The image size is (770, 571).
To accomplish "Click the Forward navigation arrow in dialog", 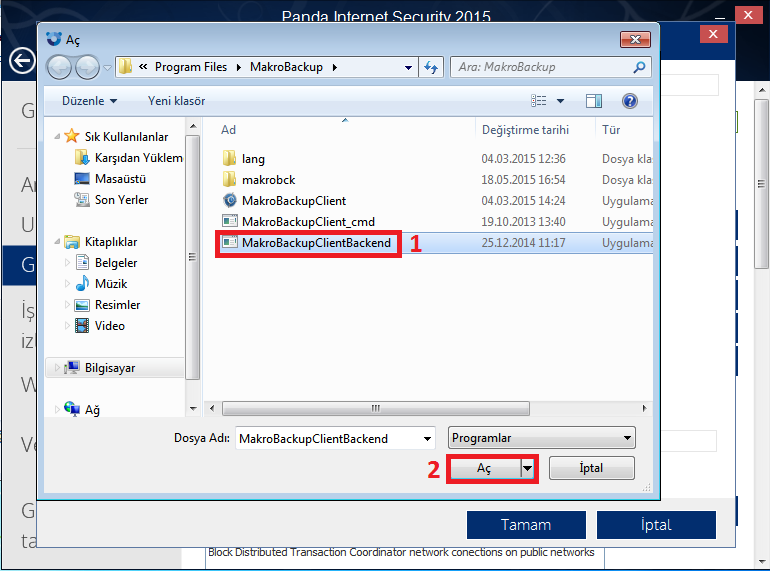I will (x=87, y=67).
